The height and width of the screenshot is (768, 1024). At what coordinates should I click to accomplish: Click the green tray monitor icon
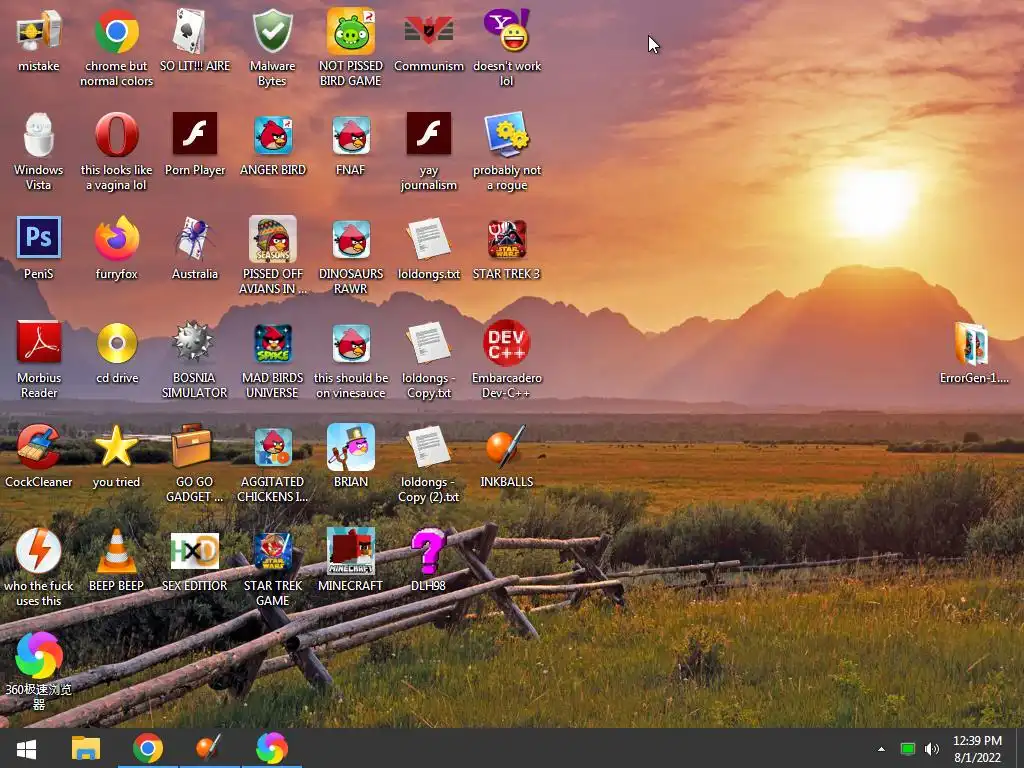(907, 749)
